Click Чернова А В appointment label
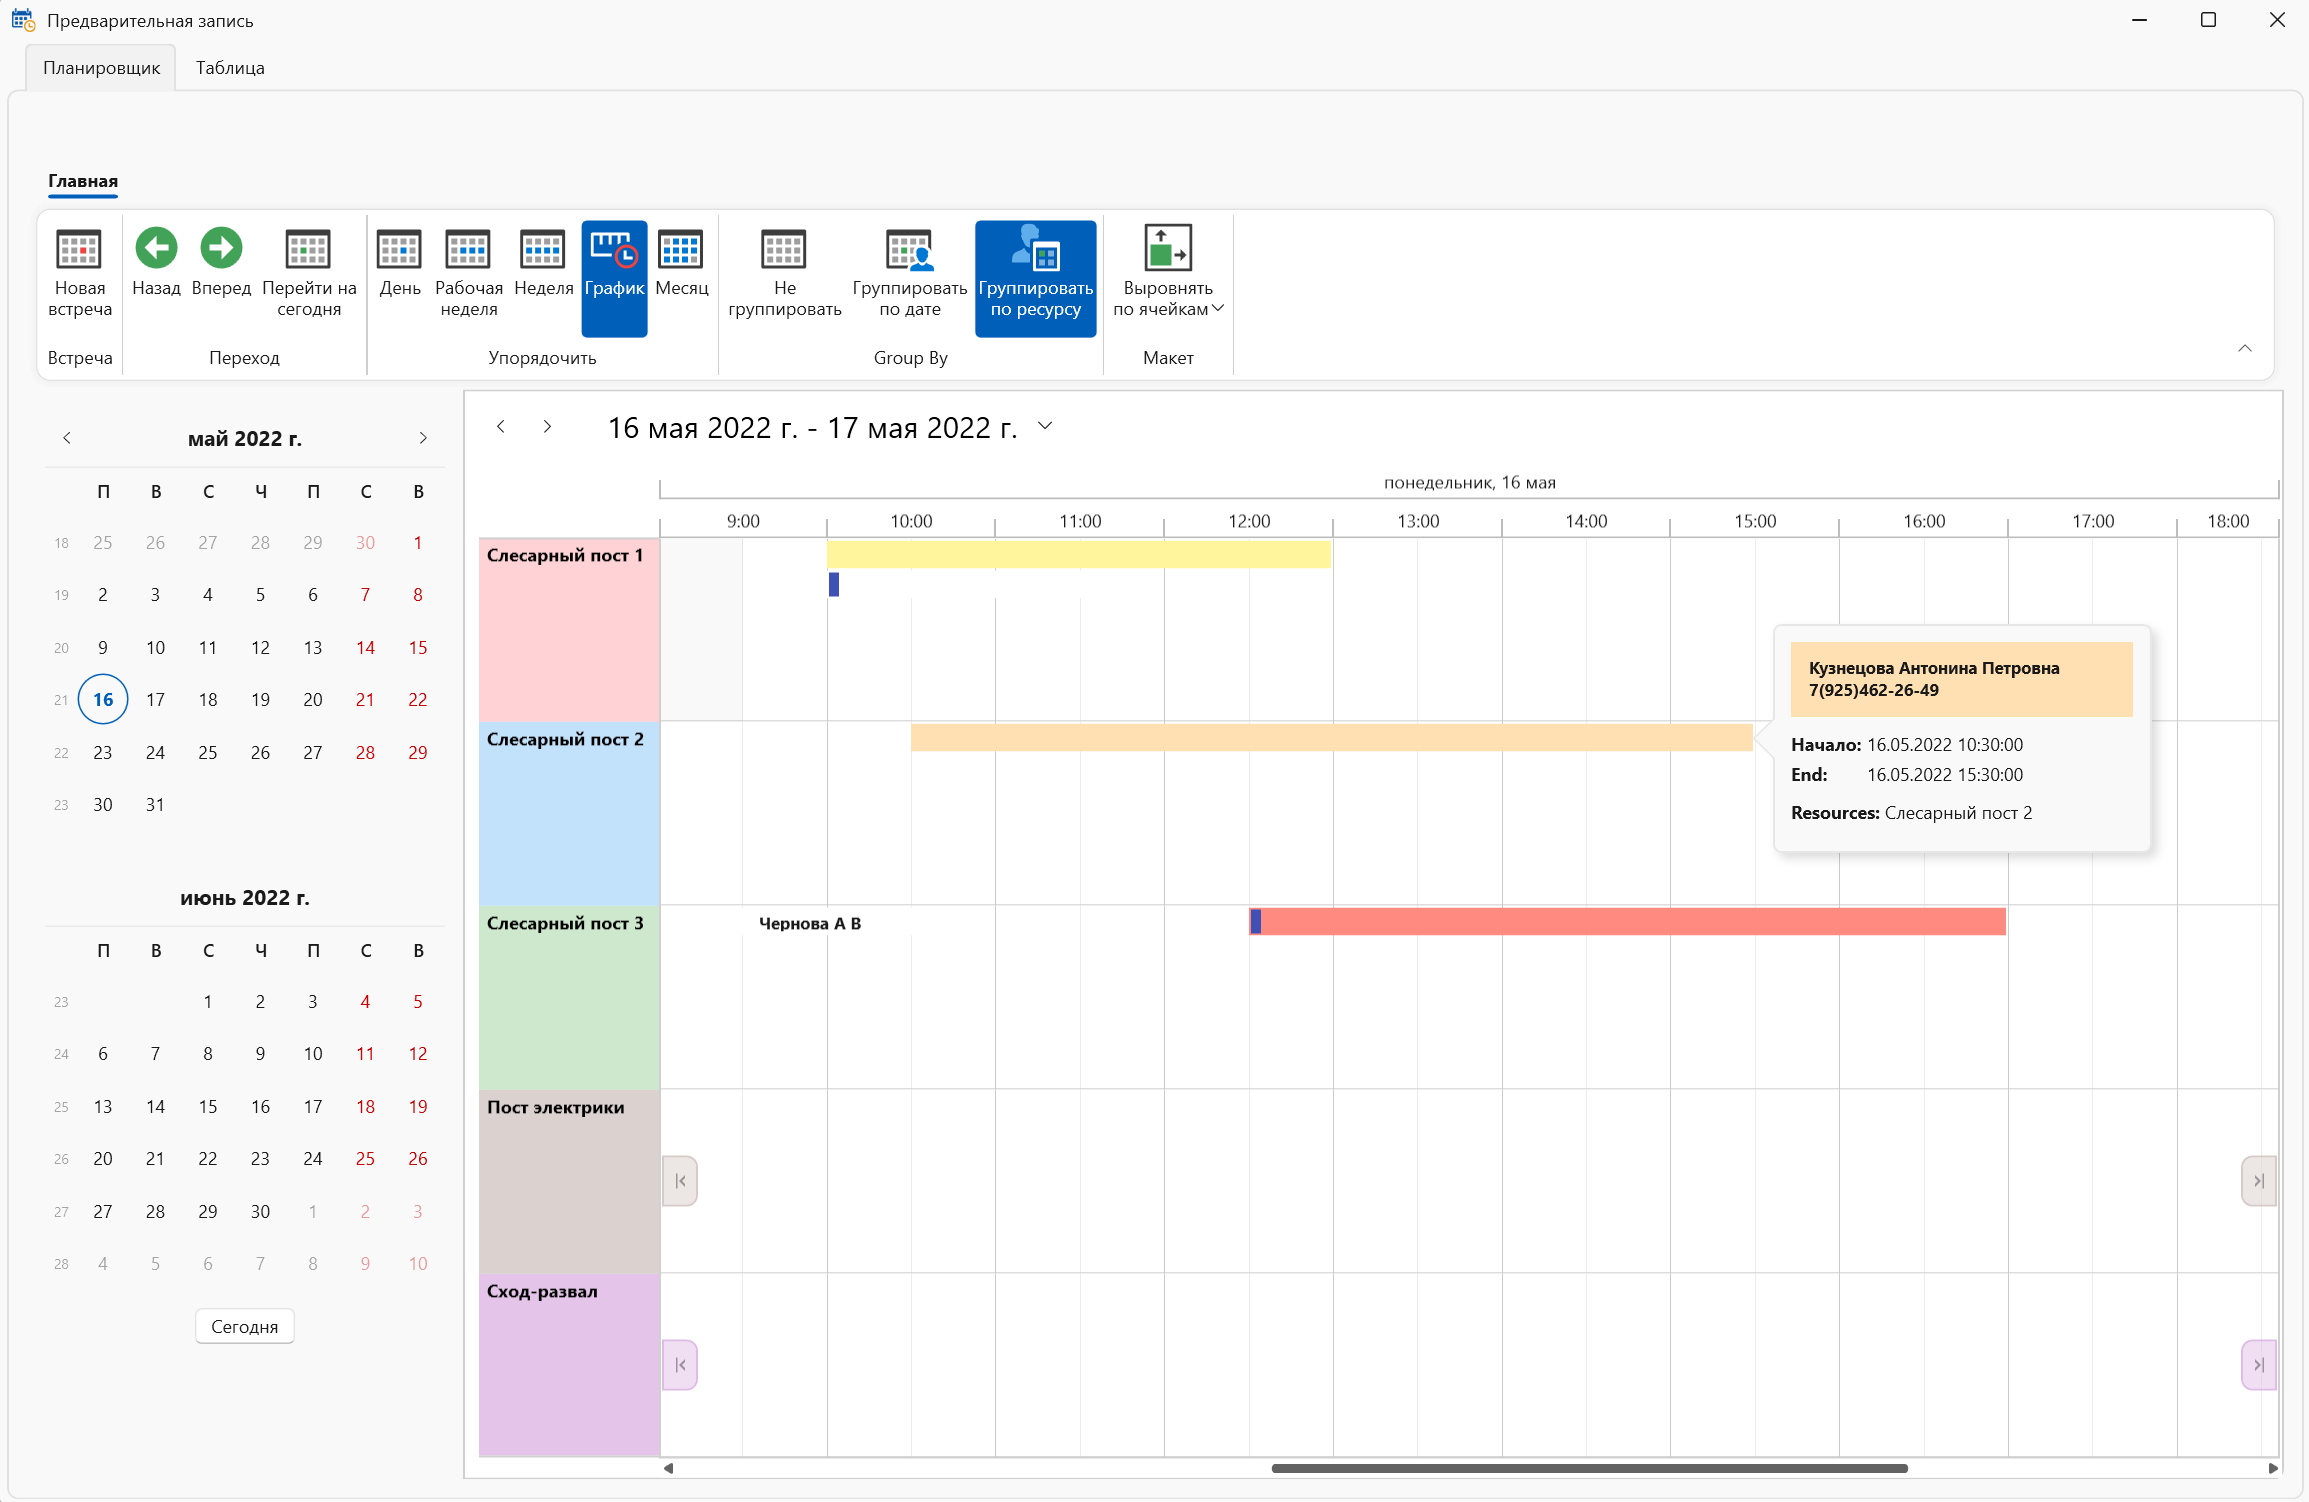 (810, 923)
